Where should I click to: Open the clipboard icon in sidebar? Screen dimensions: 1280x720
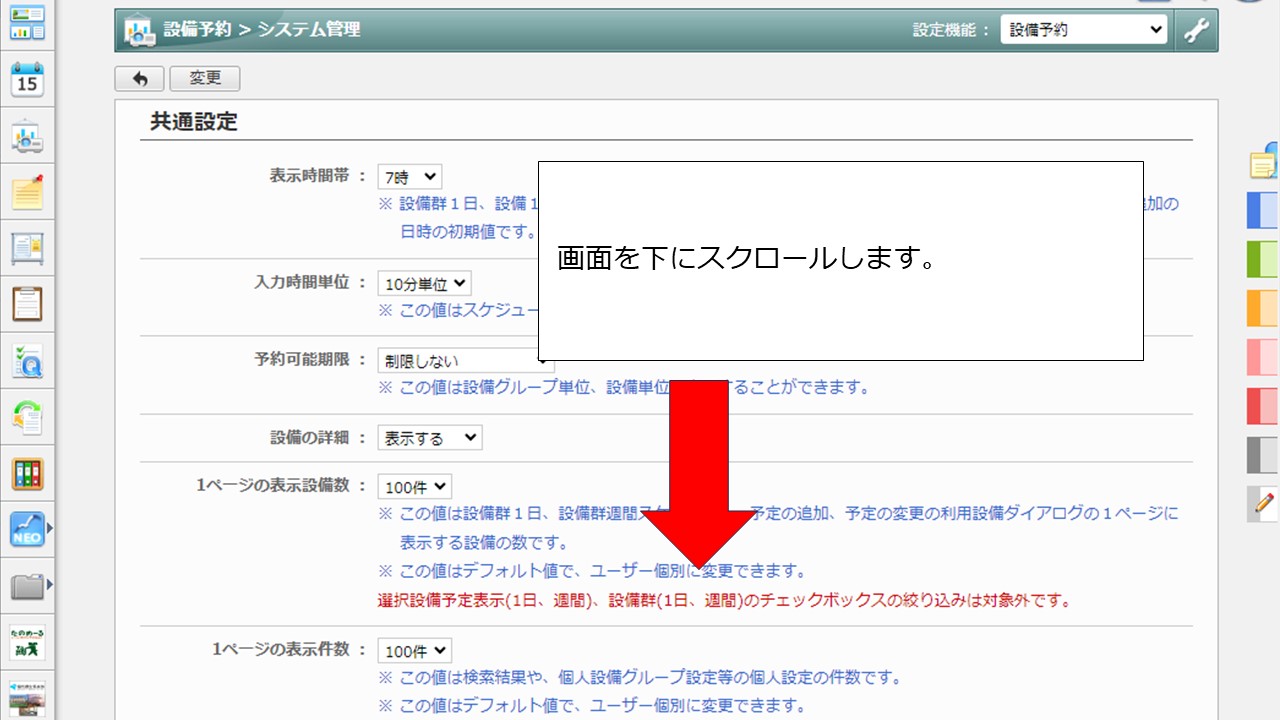point(27,302)
